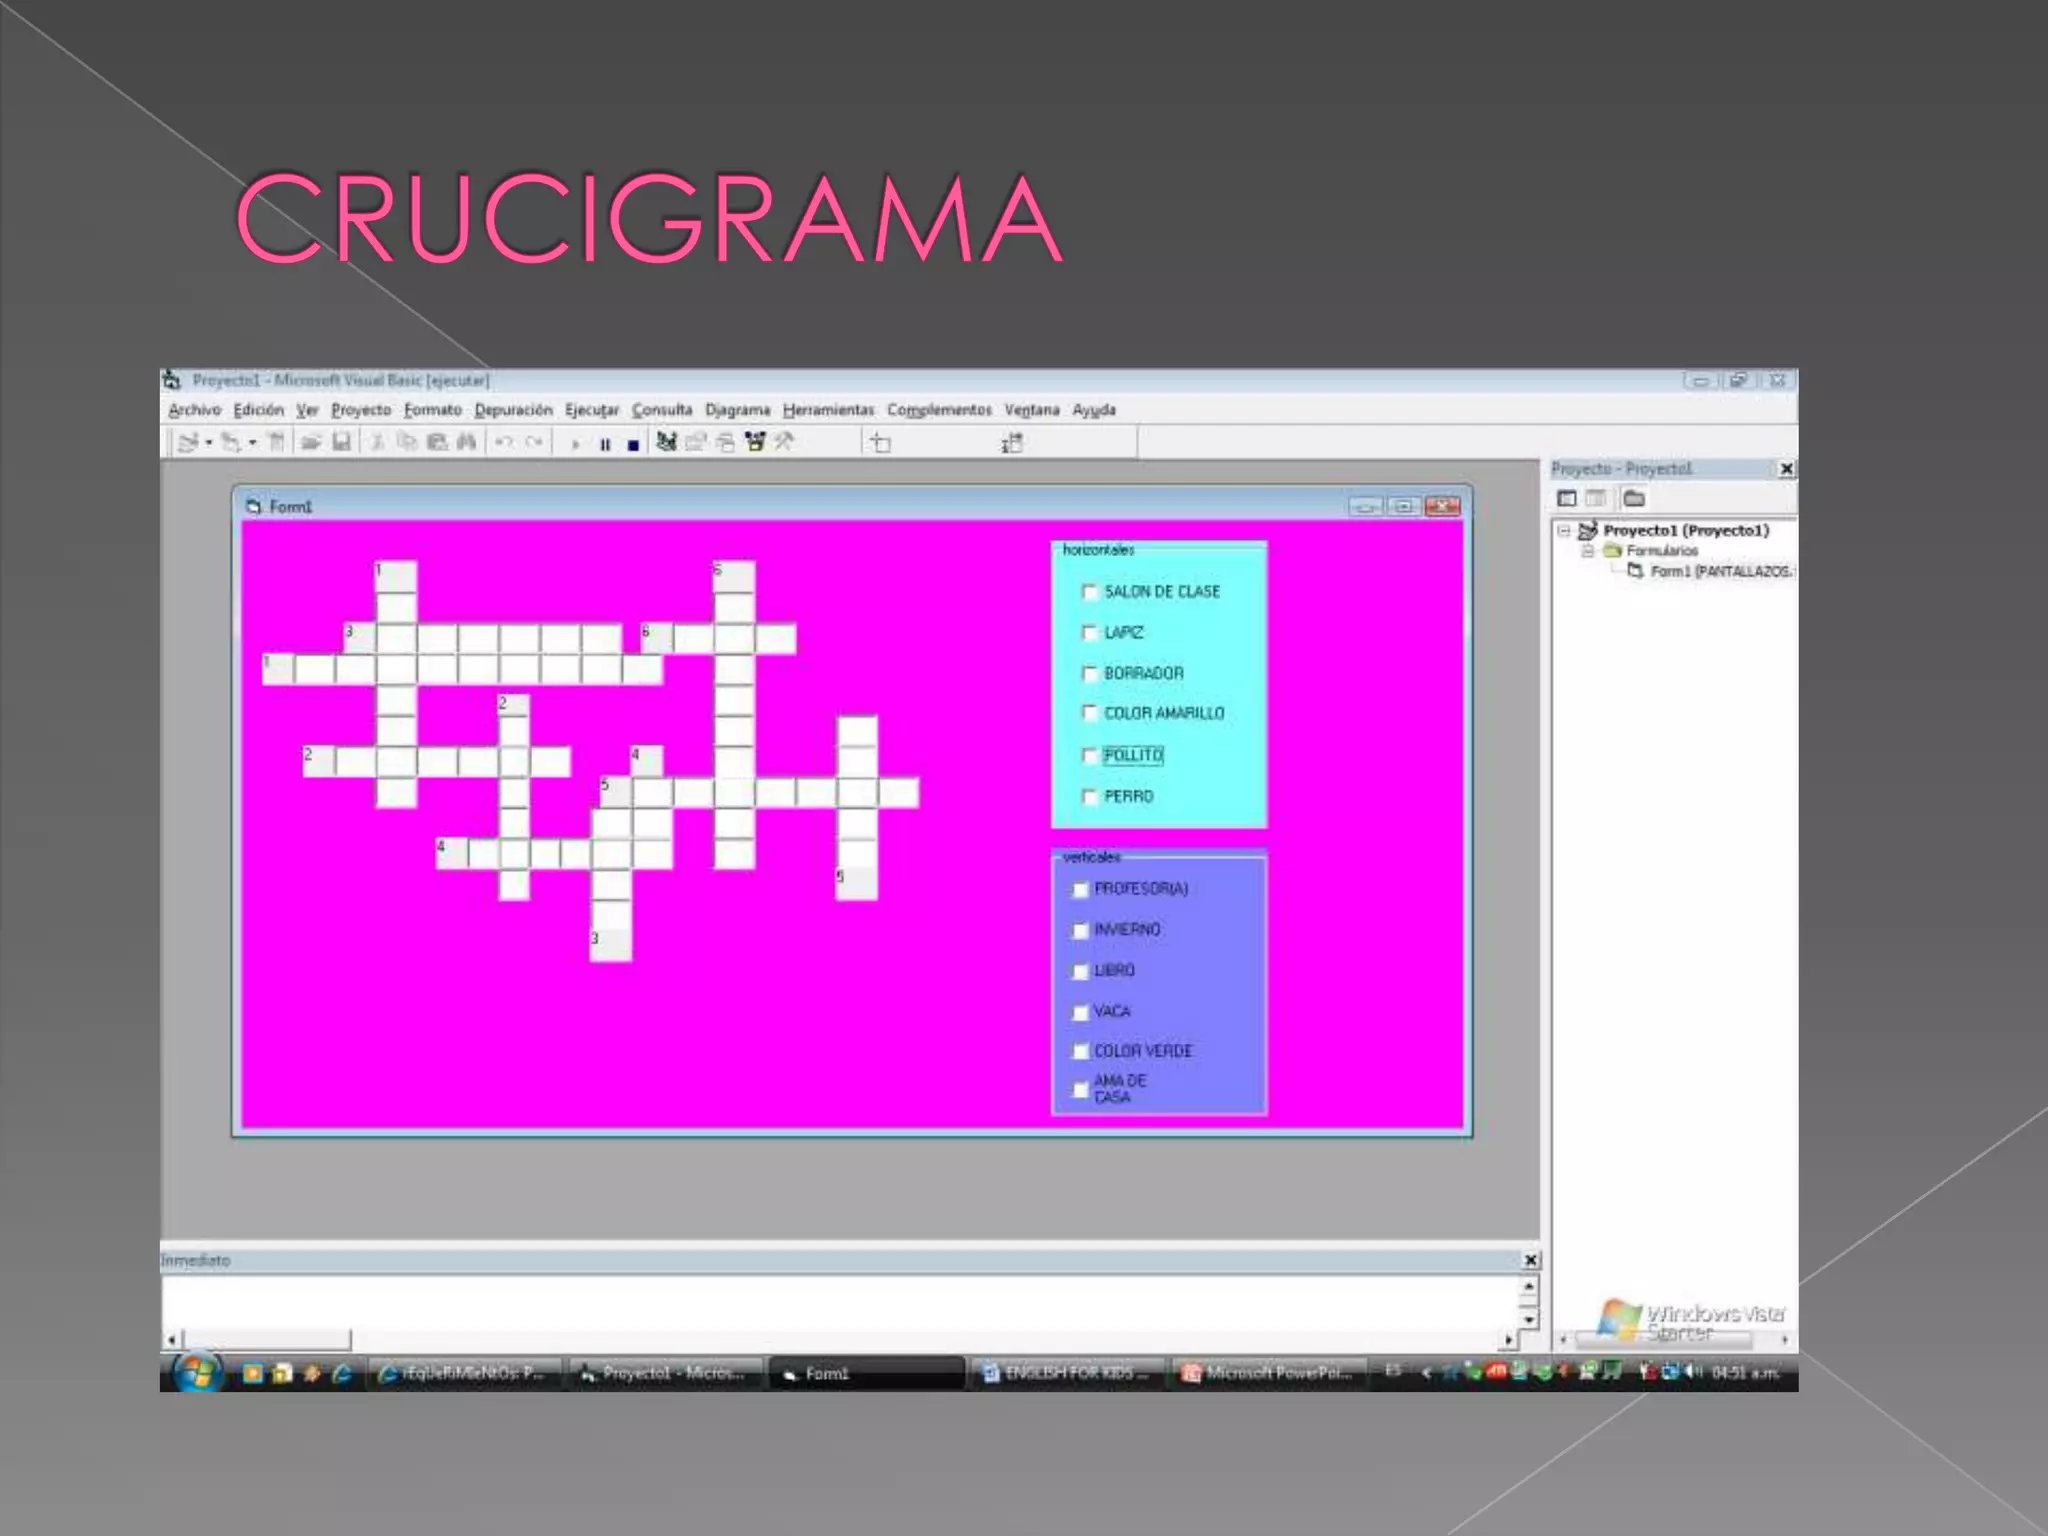Image resolution: width=2048 pixels, height=1536 pixels.
Task: Click the Save project toolbar icon
Action: point(341,442)
